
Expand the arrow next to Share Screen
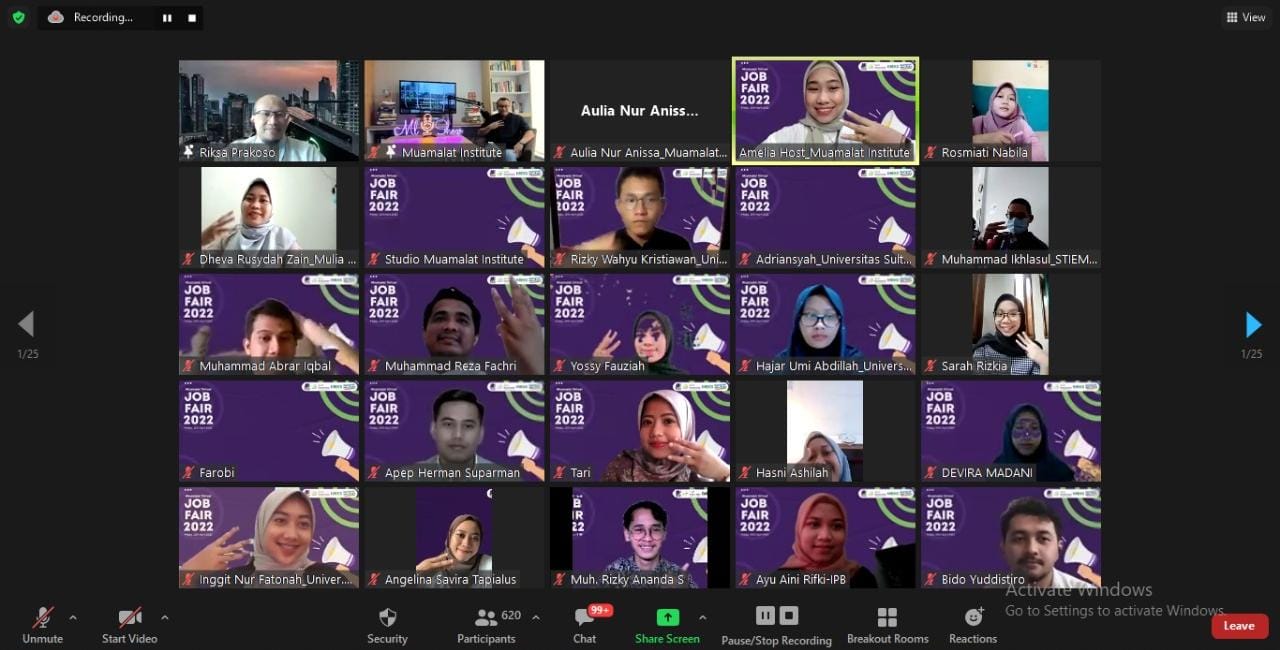coord(702,617)
